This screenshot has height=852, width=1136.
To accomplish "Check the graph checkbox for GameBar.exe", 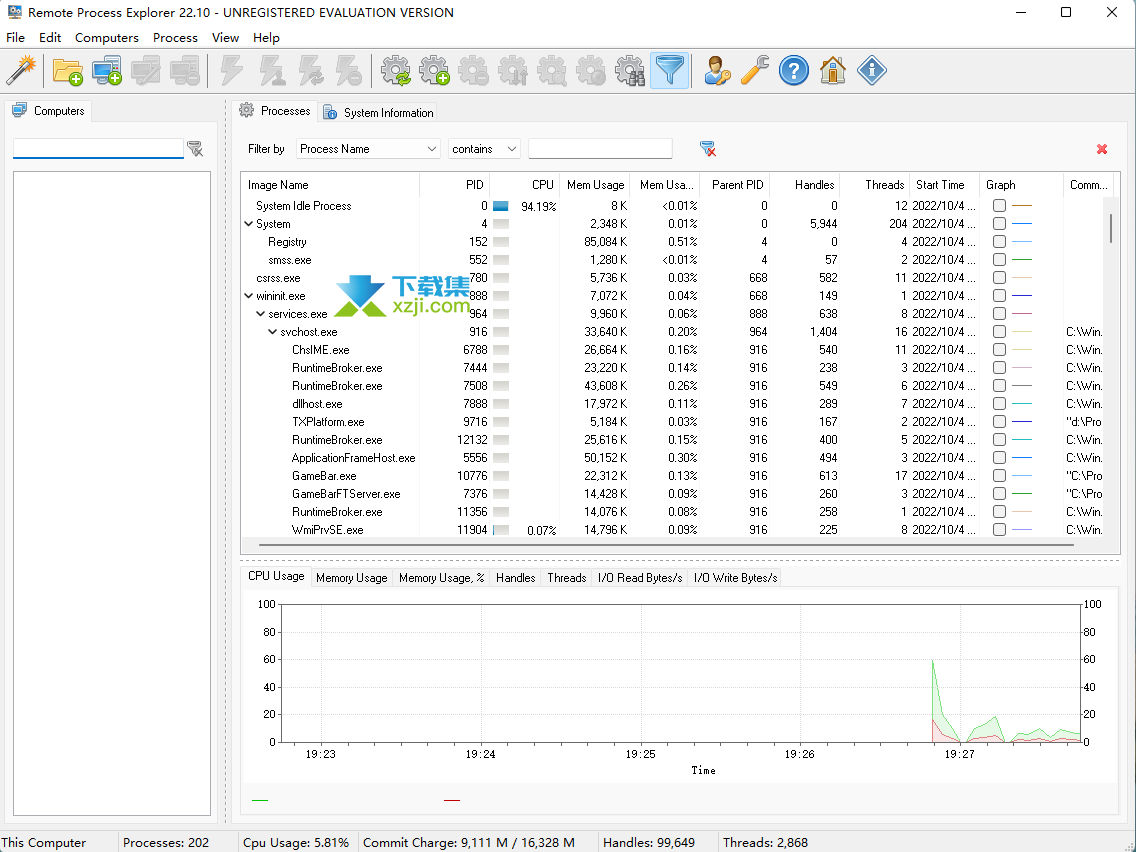I will tap(999, 476).
